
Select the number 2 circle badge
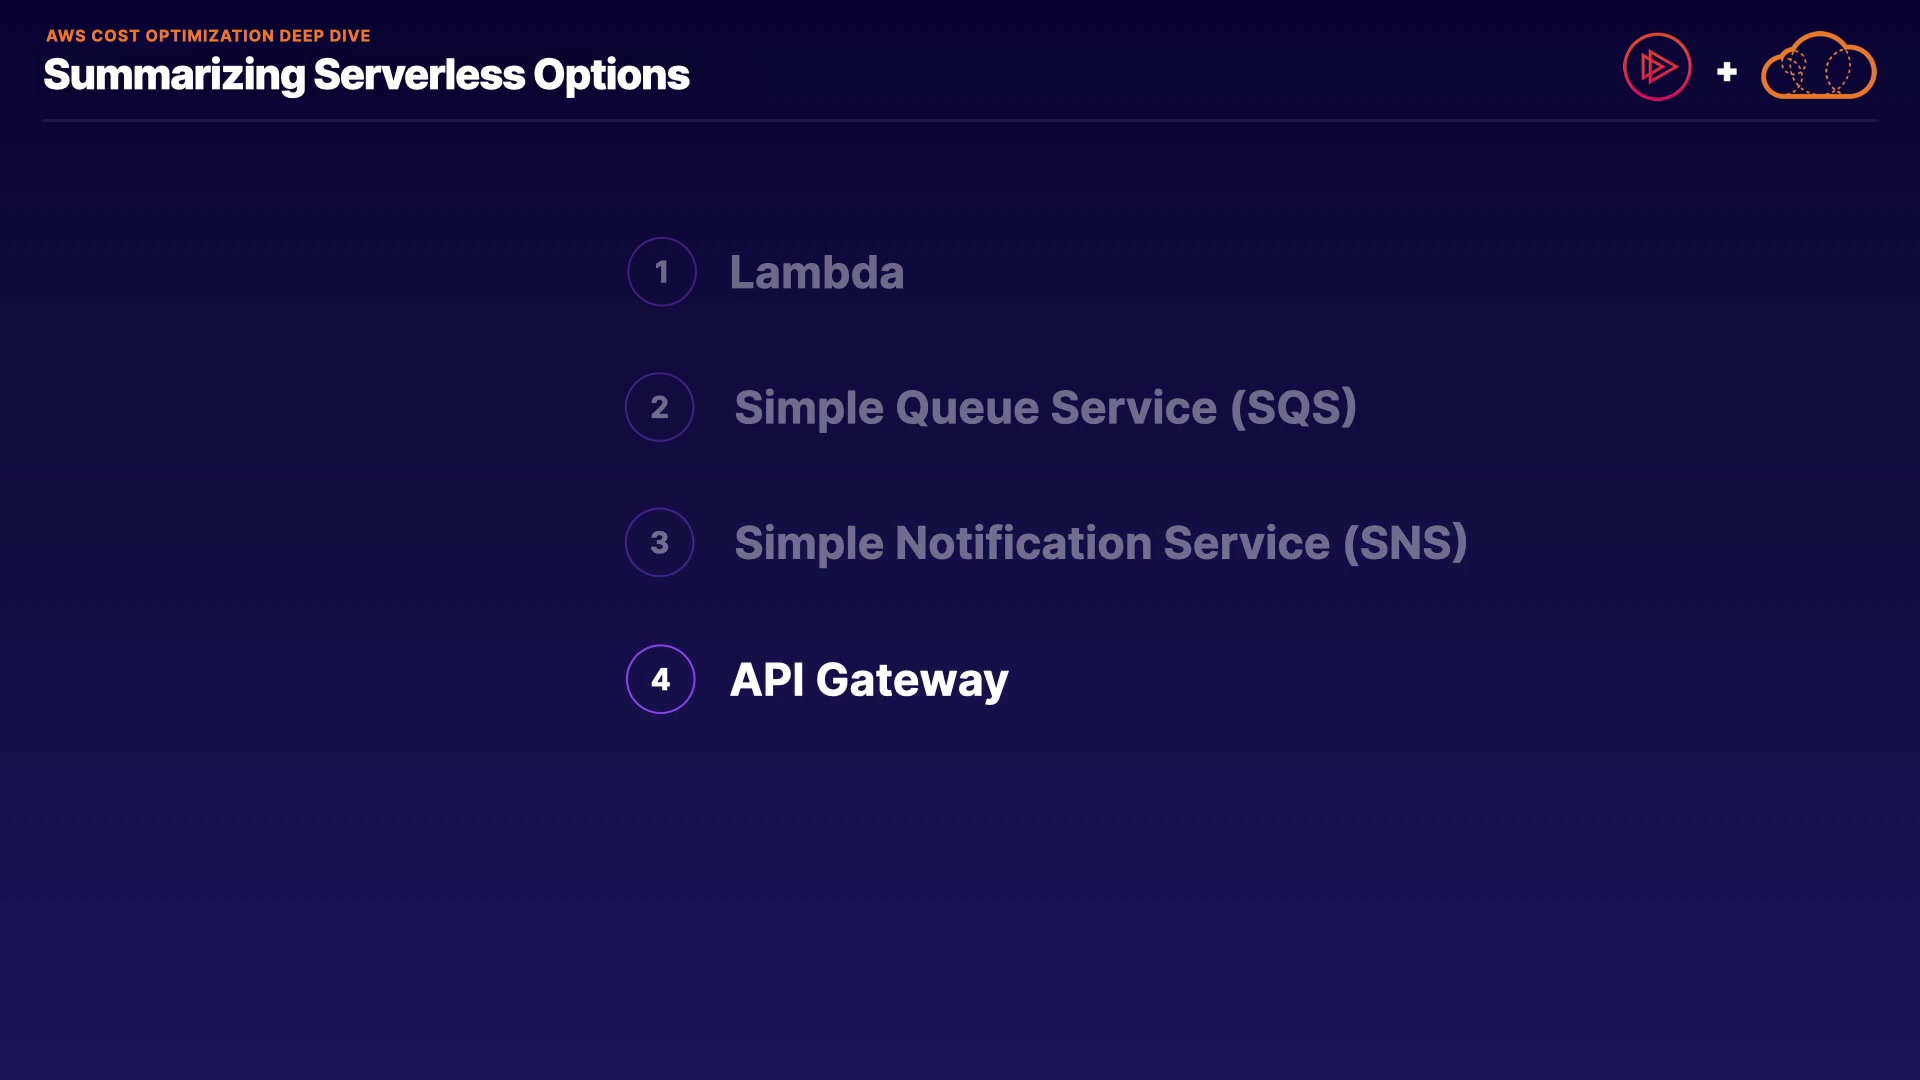click(x=659, y=407)
